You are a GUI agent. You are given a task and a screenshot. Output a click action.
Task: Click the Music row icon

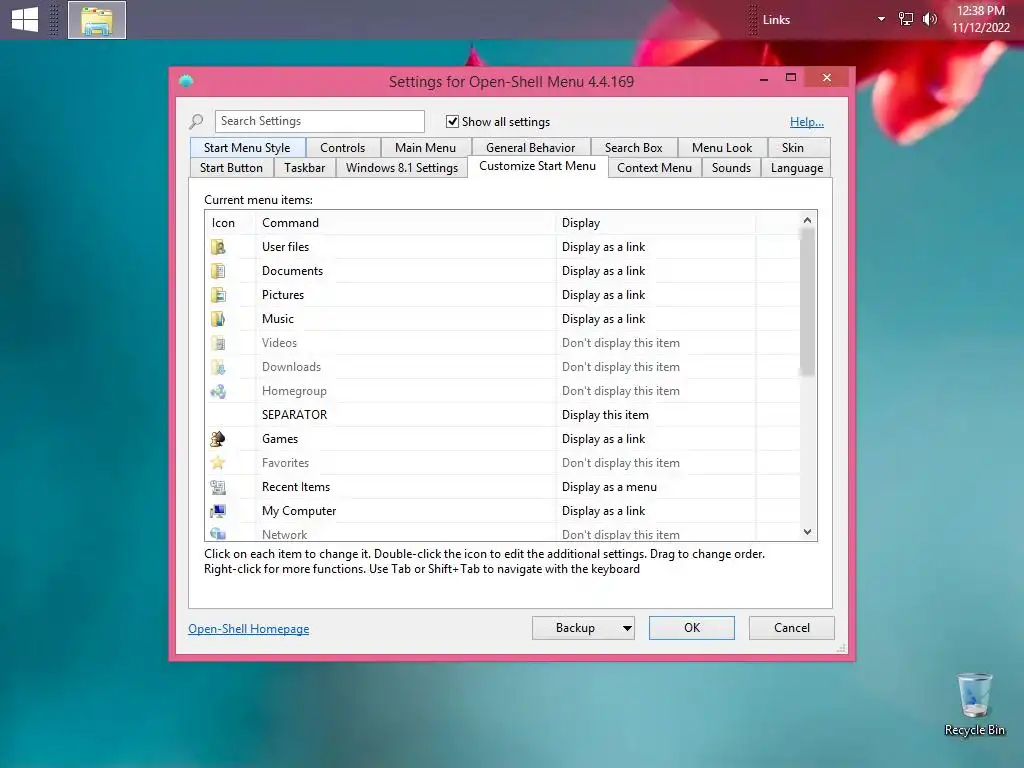coord(218,319)
